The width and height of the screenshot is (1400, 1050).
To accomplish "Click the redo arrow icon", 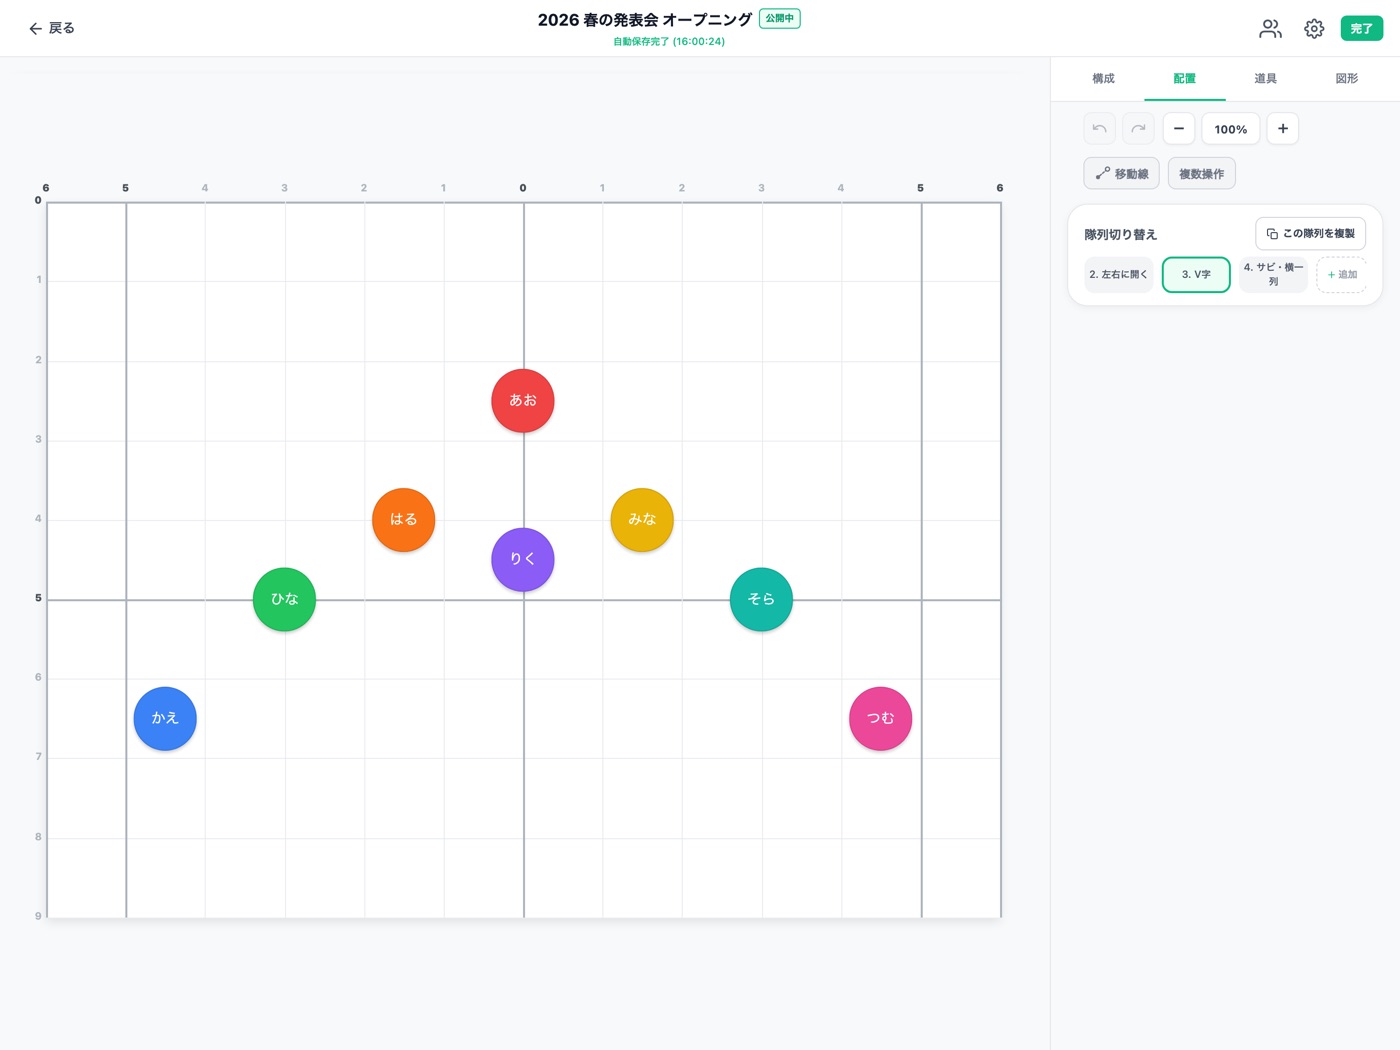I will 1138,129.
